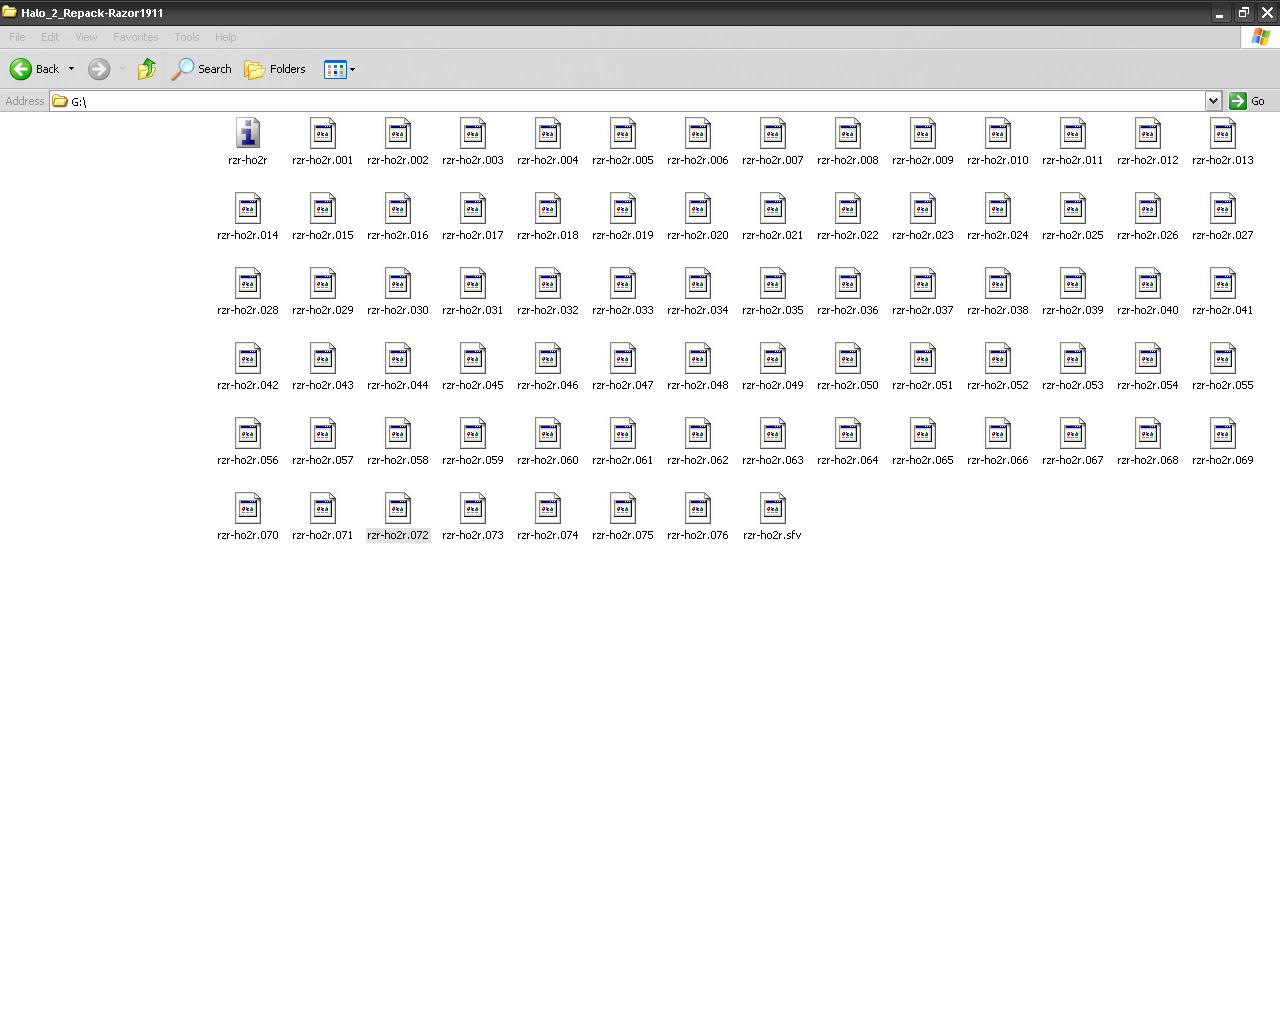This screenshot has height=1024, width=1280.
Task: Click the folder icon in the title bar
Action: tap(9, 12)
